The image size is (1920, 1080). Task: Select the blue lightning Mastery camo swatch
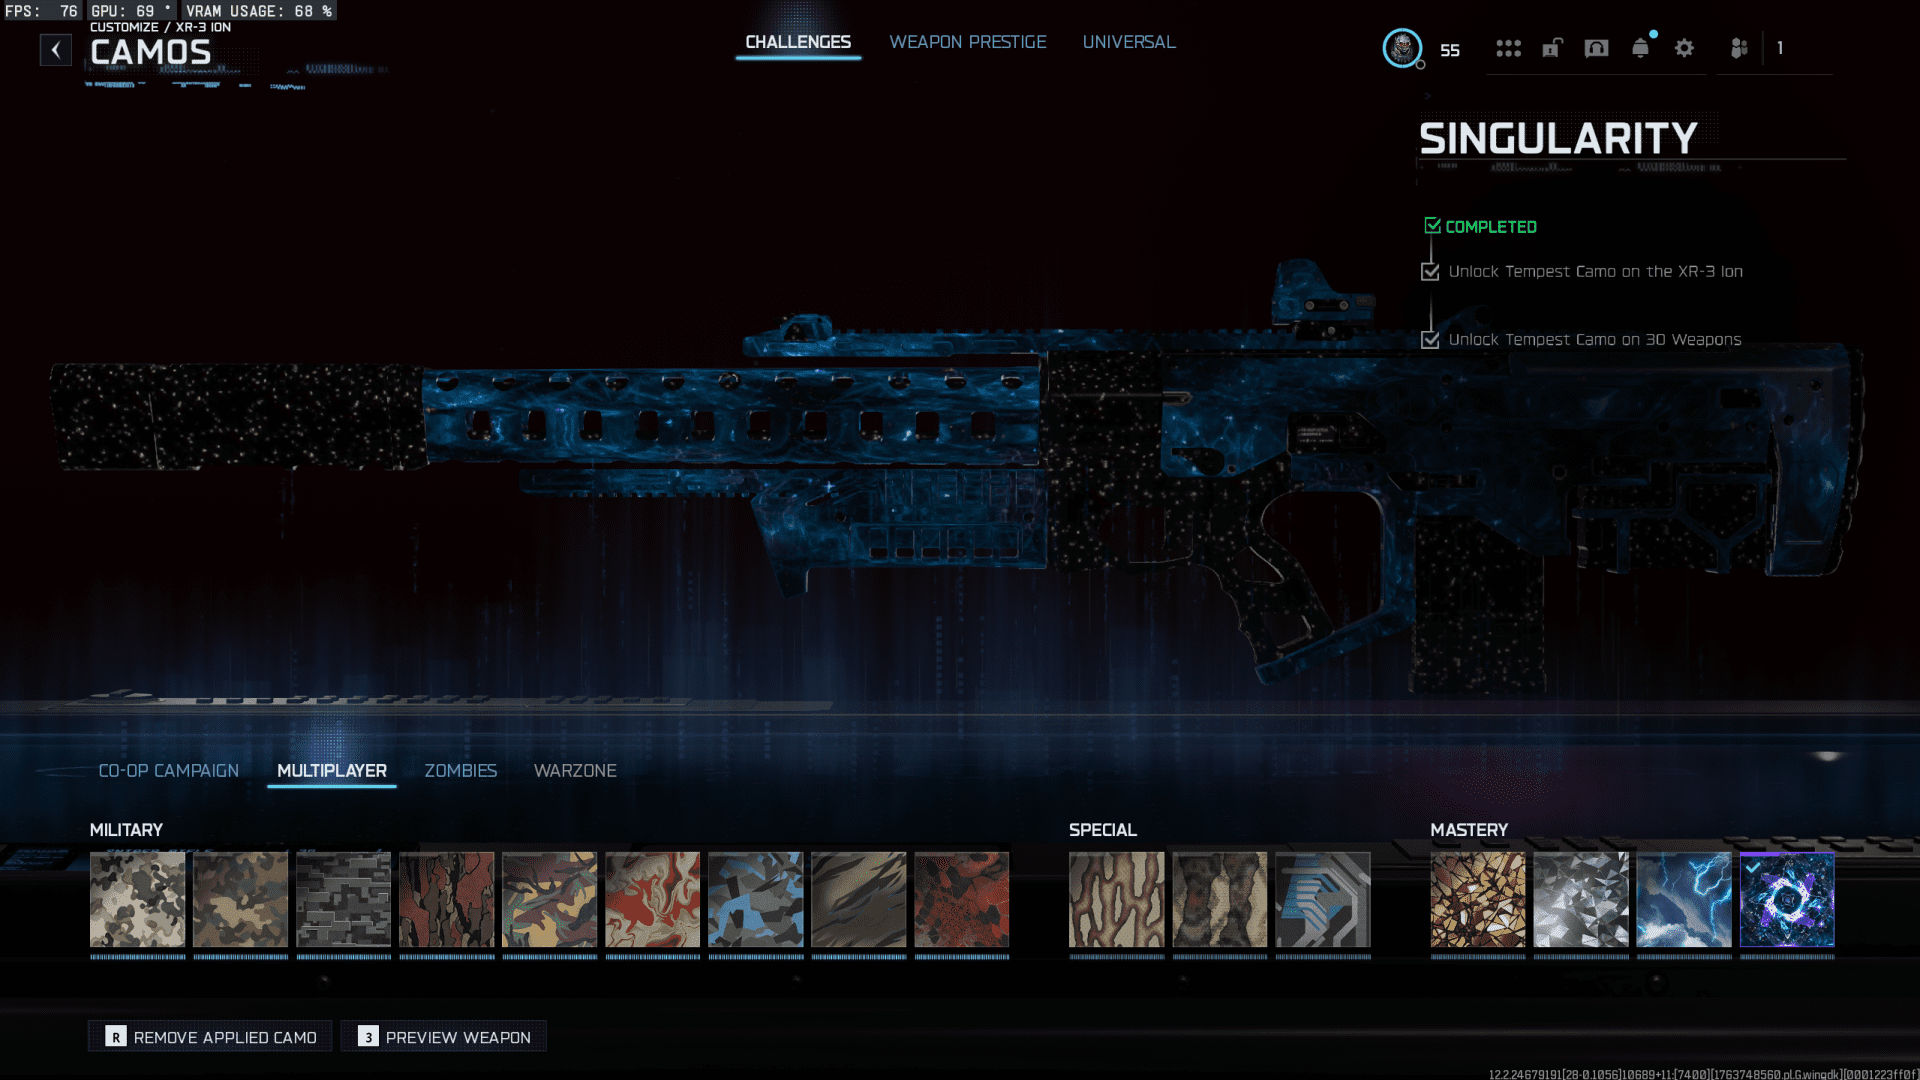(x=1683, y=899)
